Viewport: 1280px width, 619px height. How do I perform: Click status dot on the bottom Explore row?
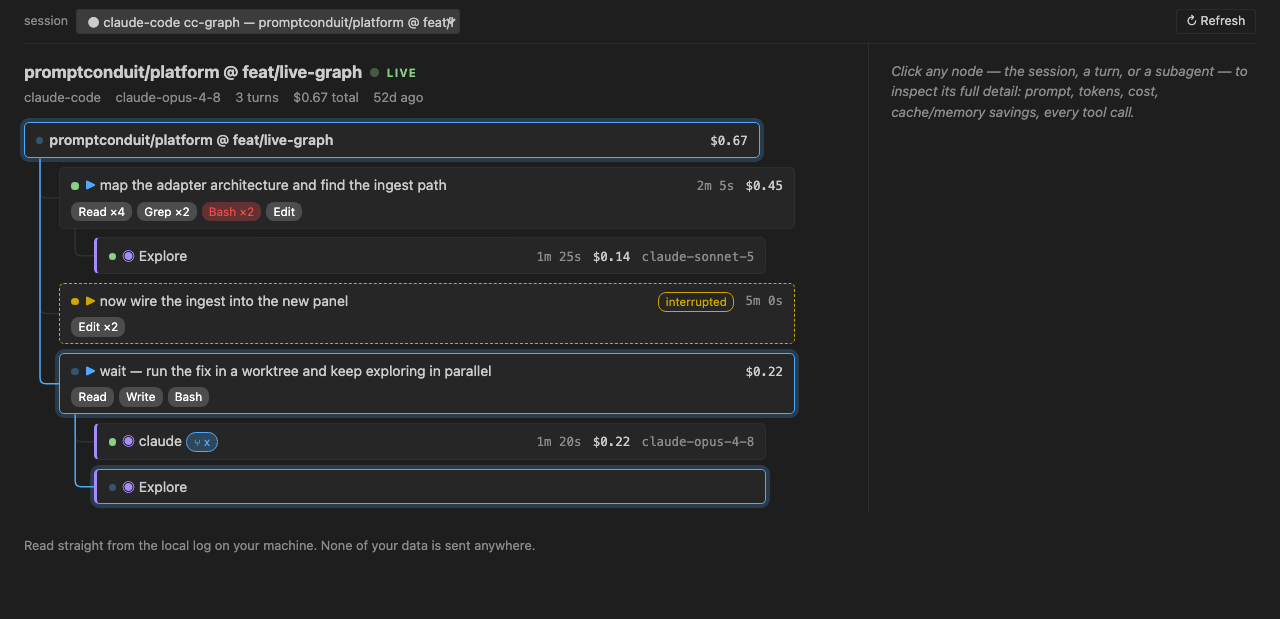coord(112,487)
